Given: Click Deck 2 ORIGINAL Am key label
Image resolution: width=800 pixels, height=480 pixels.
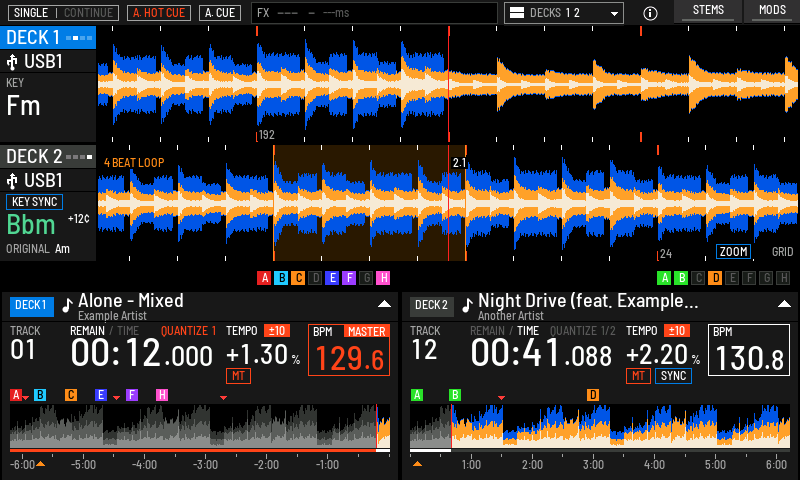Looking at the screenshot, I should (38, 249).
